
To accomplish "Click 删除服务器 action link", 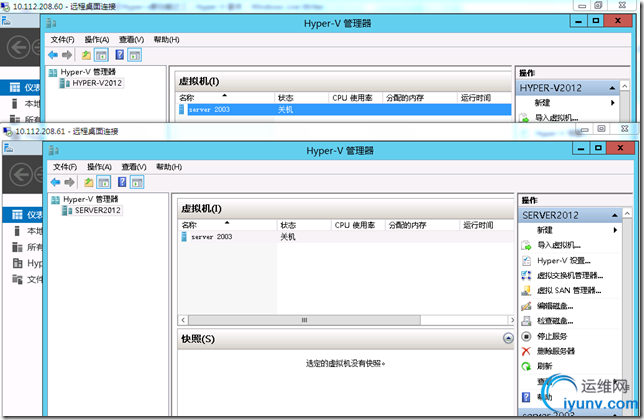I will pos(556,351).
